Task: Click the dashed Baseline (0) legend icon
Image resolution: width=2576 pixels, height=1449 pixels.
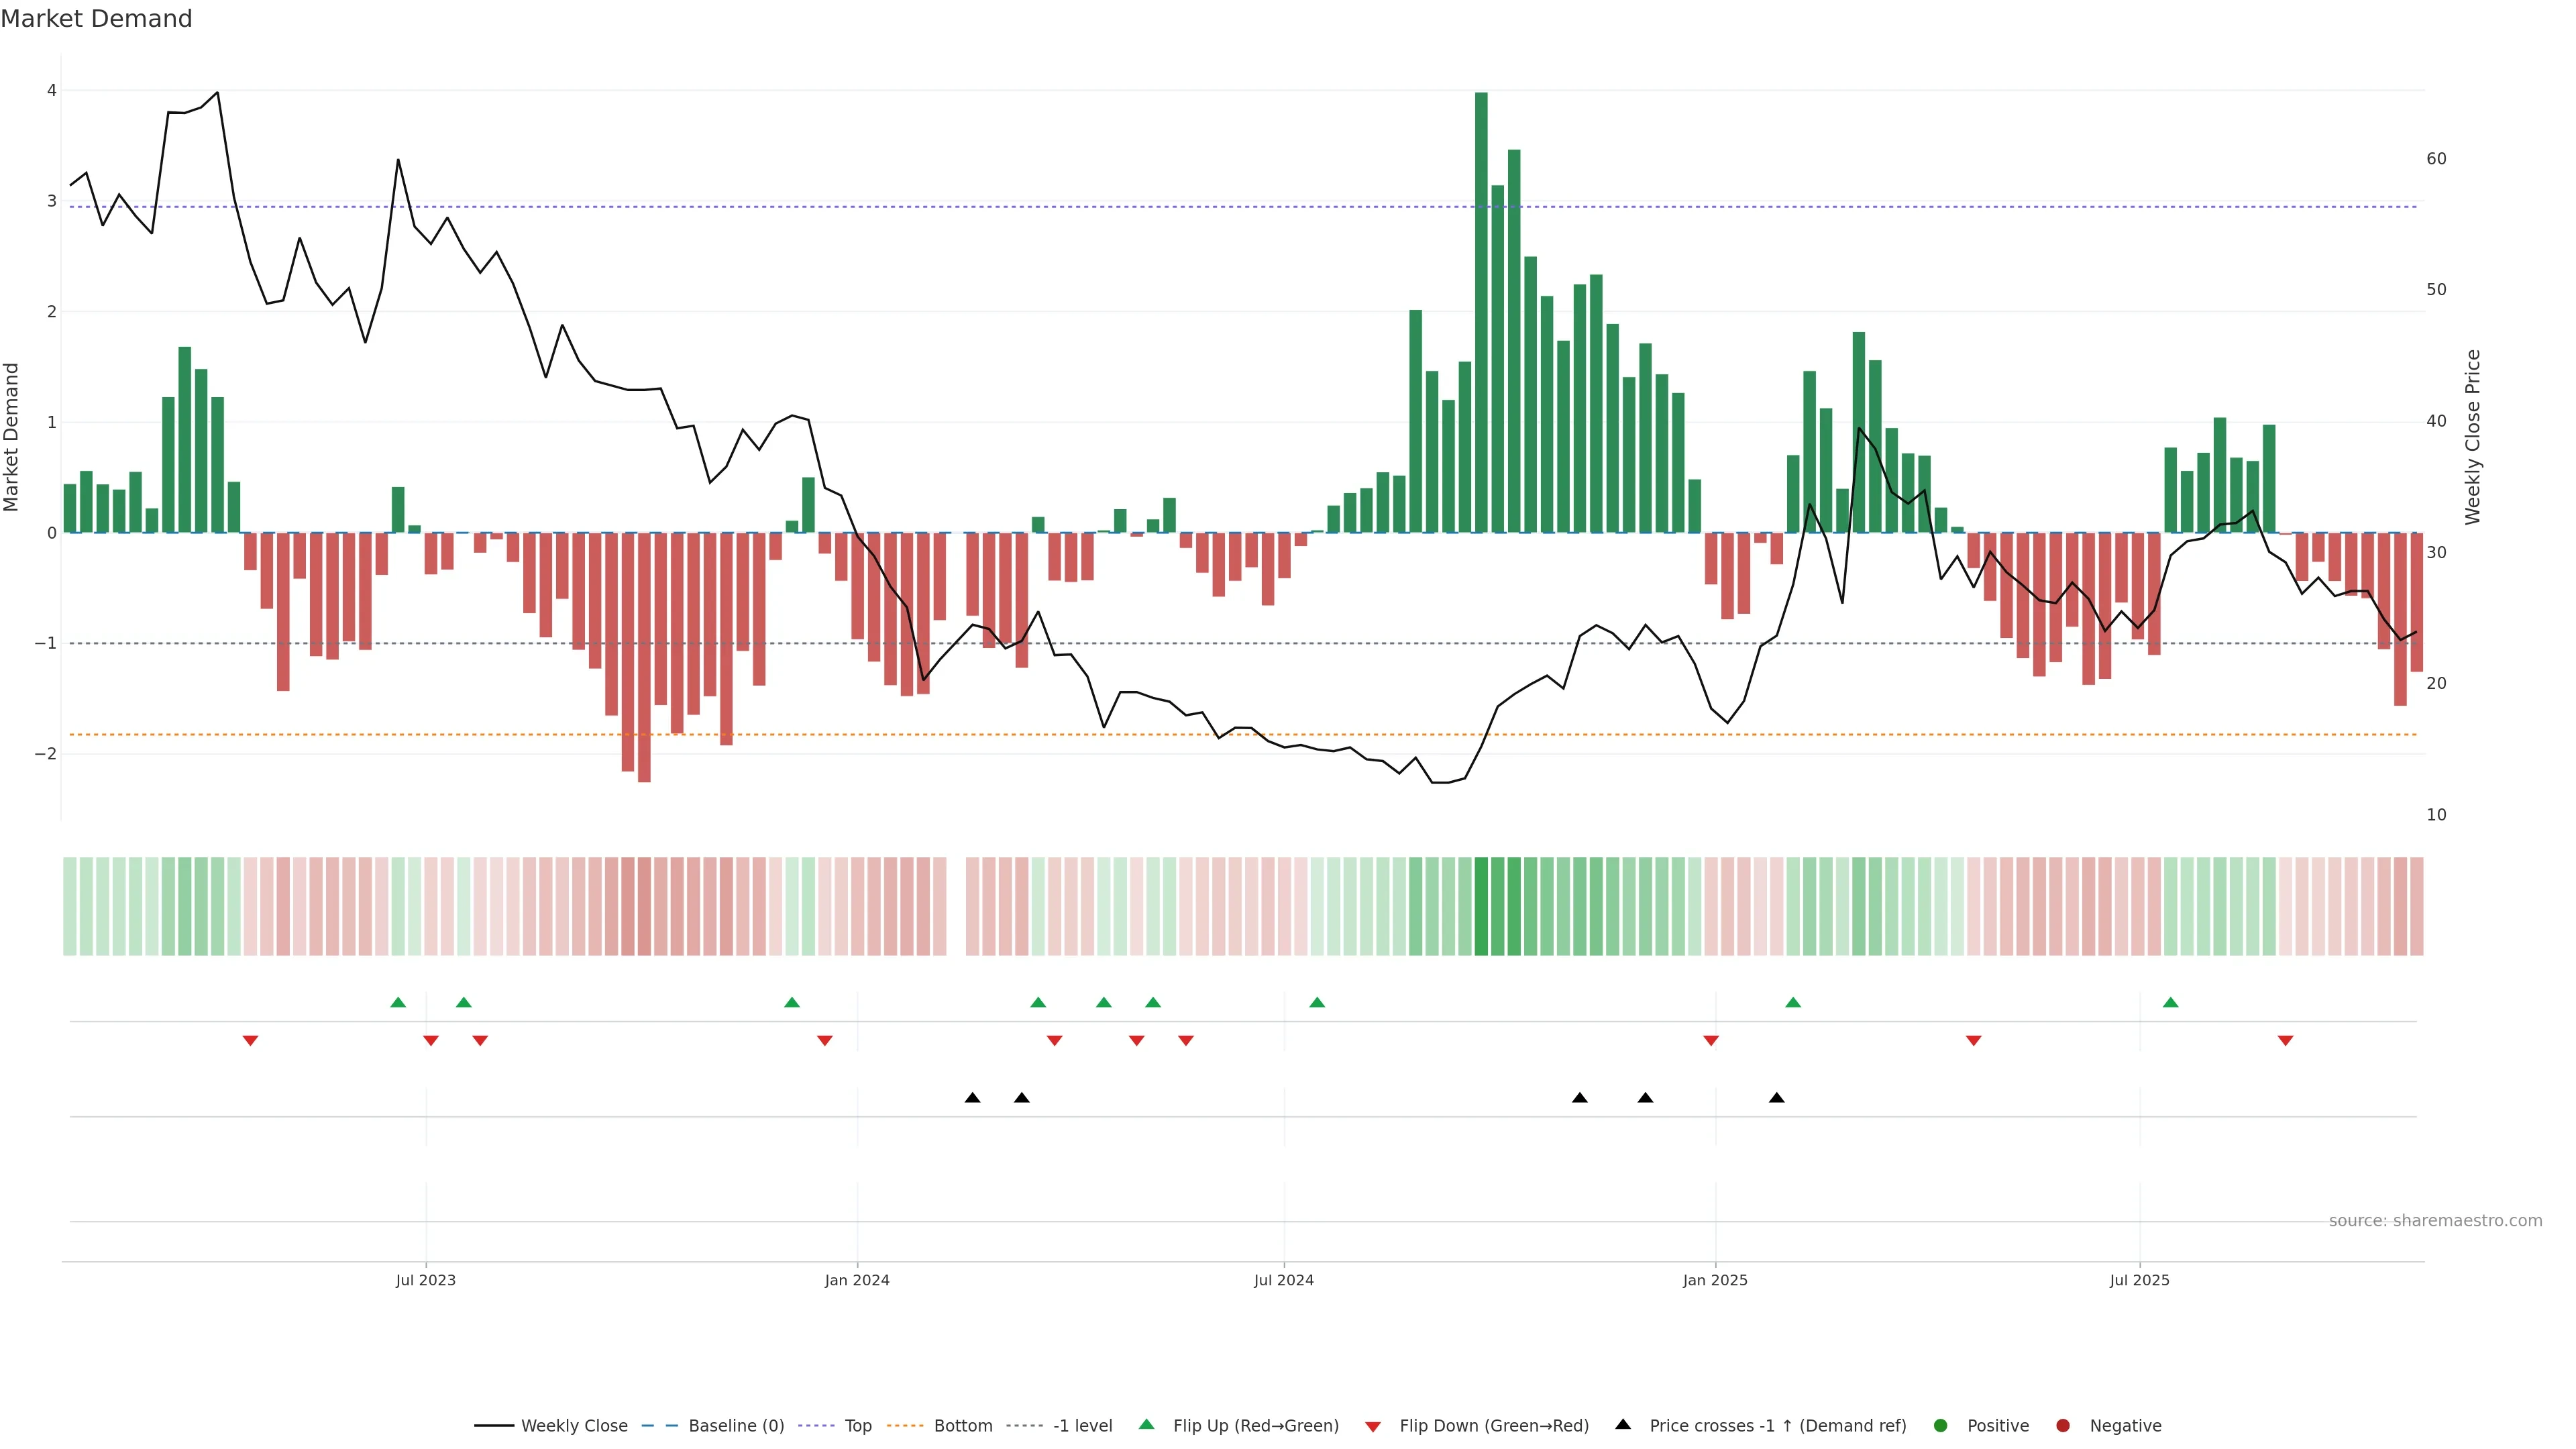Action: [659, 1425]
